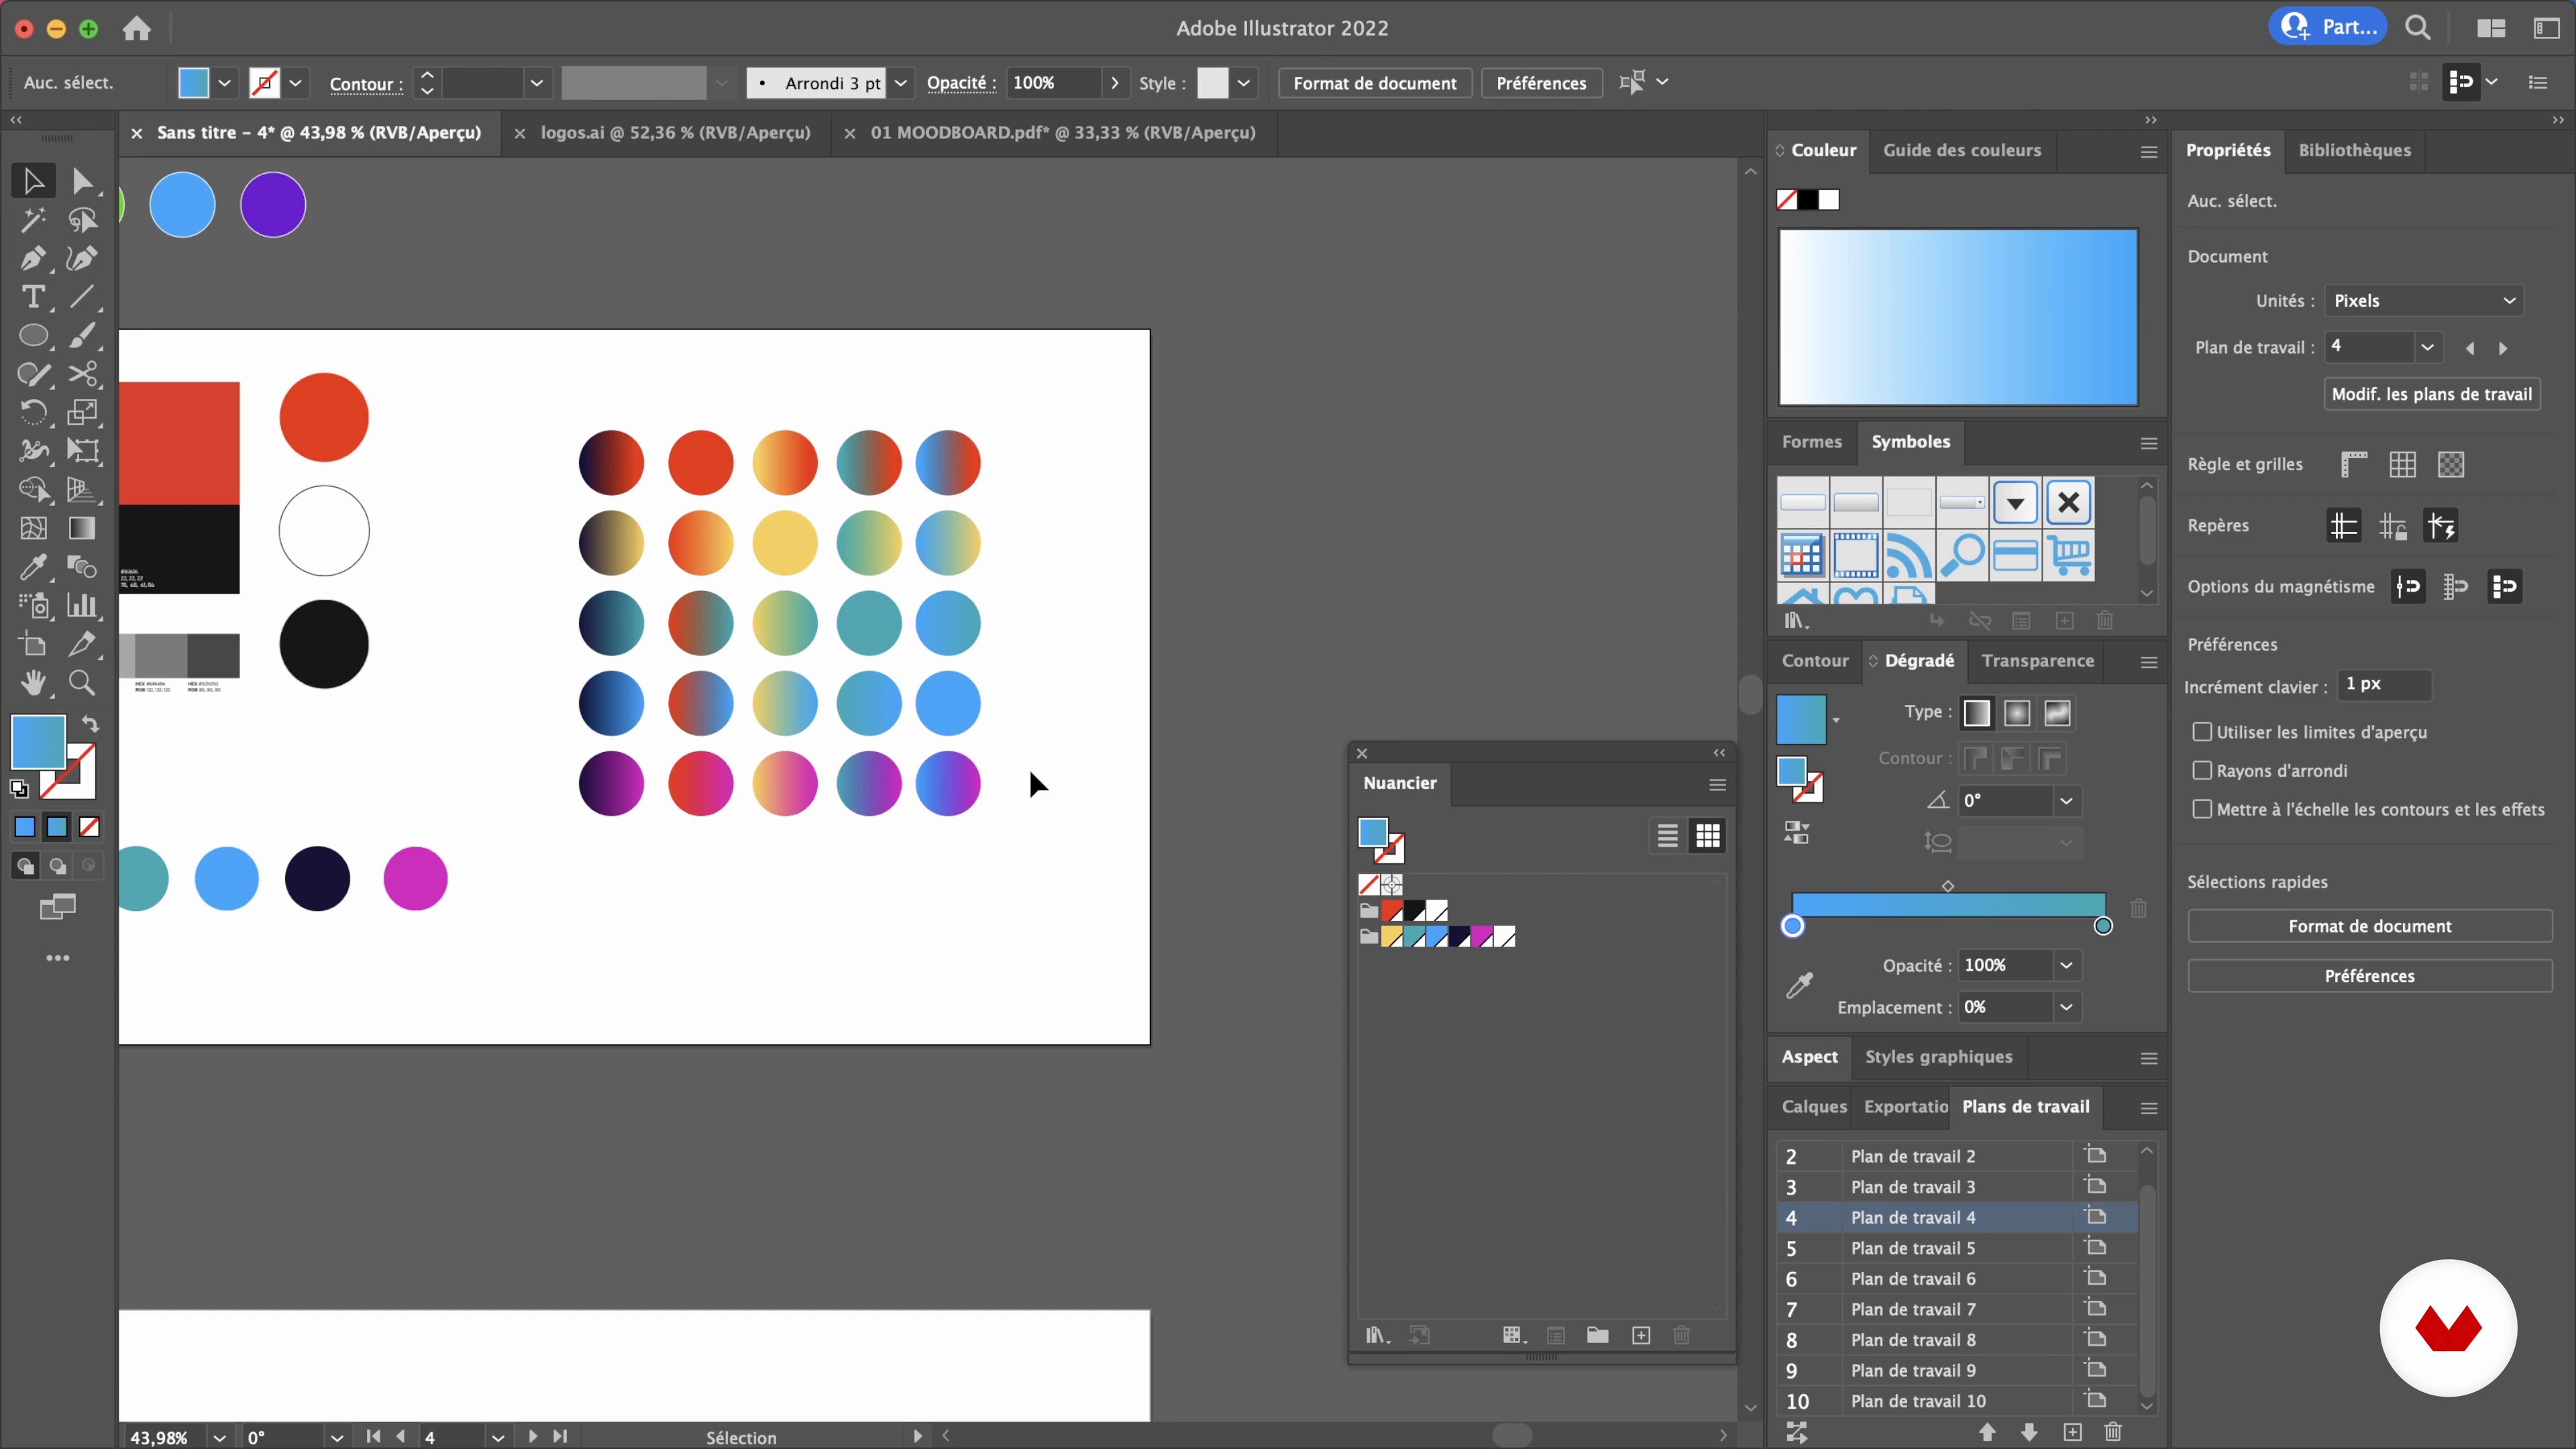Open the Unités Pixels dropdown
Image resolution: width=2576 pixels, height=1449 pixels.
click(2423, 301)
